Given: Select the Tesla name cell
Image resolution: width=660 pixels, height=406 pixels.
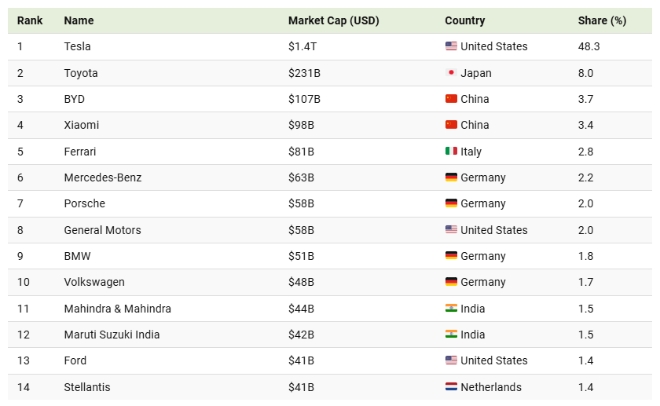Looking at the screenshot, I should tap(77, 47).
